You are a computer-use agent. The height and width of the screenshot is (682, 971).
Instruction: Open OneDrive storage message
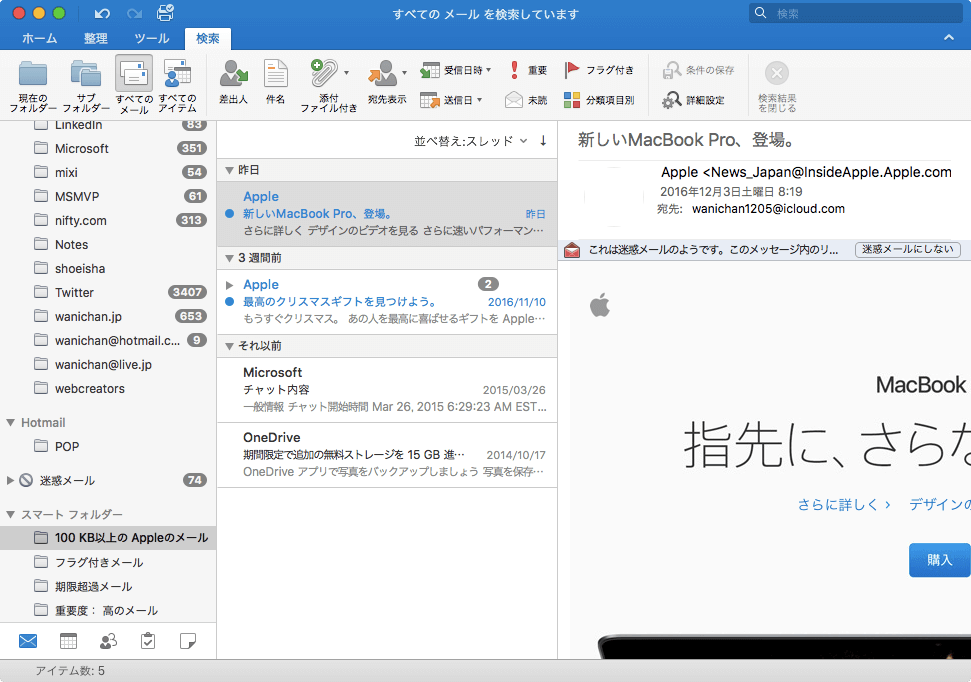point(387,455)
